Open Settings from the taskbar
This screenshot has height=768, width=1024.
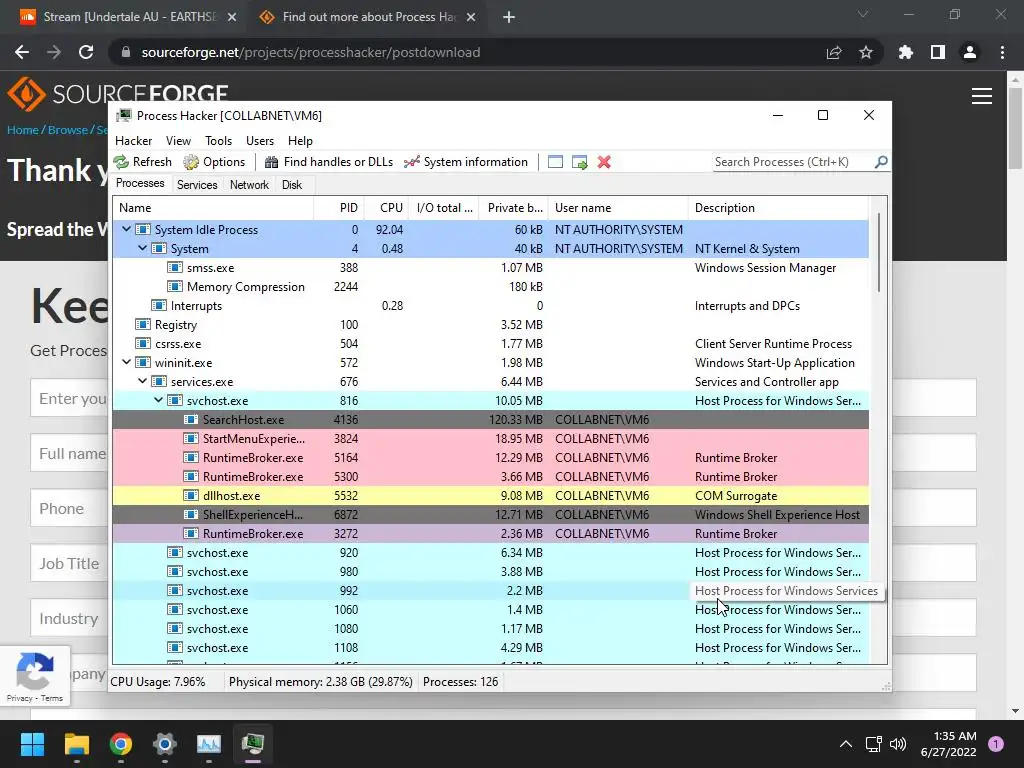pos(165,744)
